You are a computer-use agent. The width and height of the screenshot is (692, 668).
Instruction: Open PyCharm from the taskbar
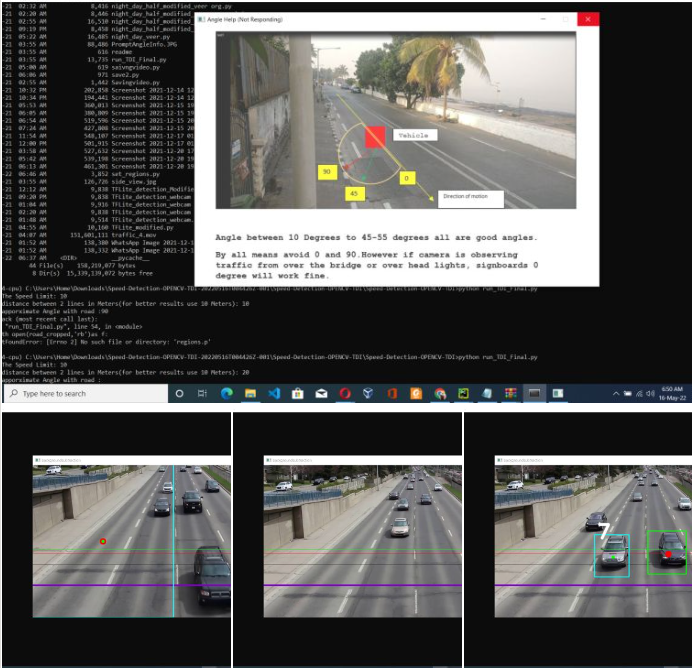463,393
